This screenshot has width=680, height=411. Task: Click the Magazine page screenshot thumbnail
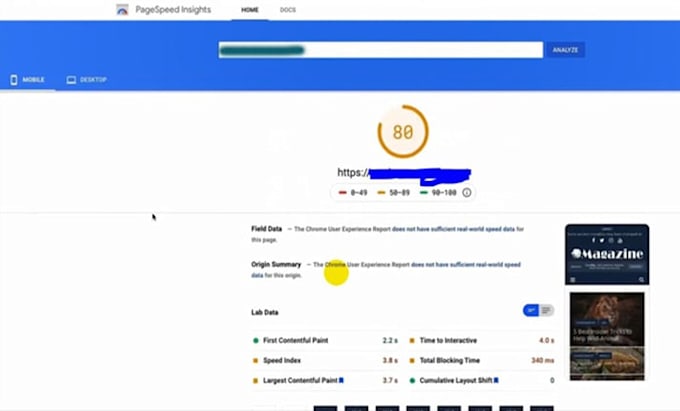point(607,302)
